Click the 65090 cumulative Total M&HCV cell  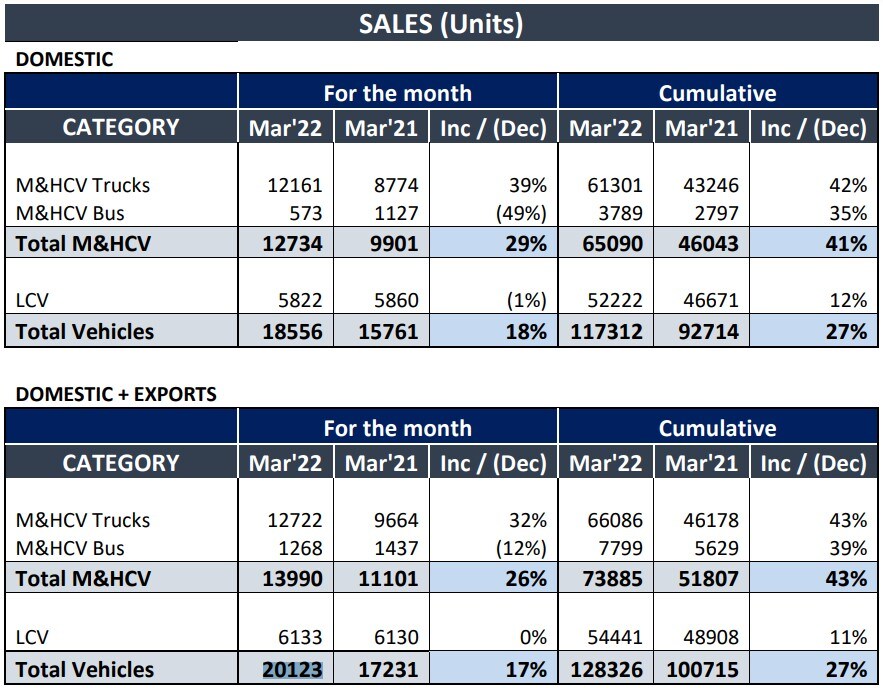click(x=609, y=242)
